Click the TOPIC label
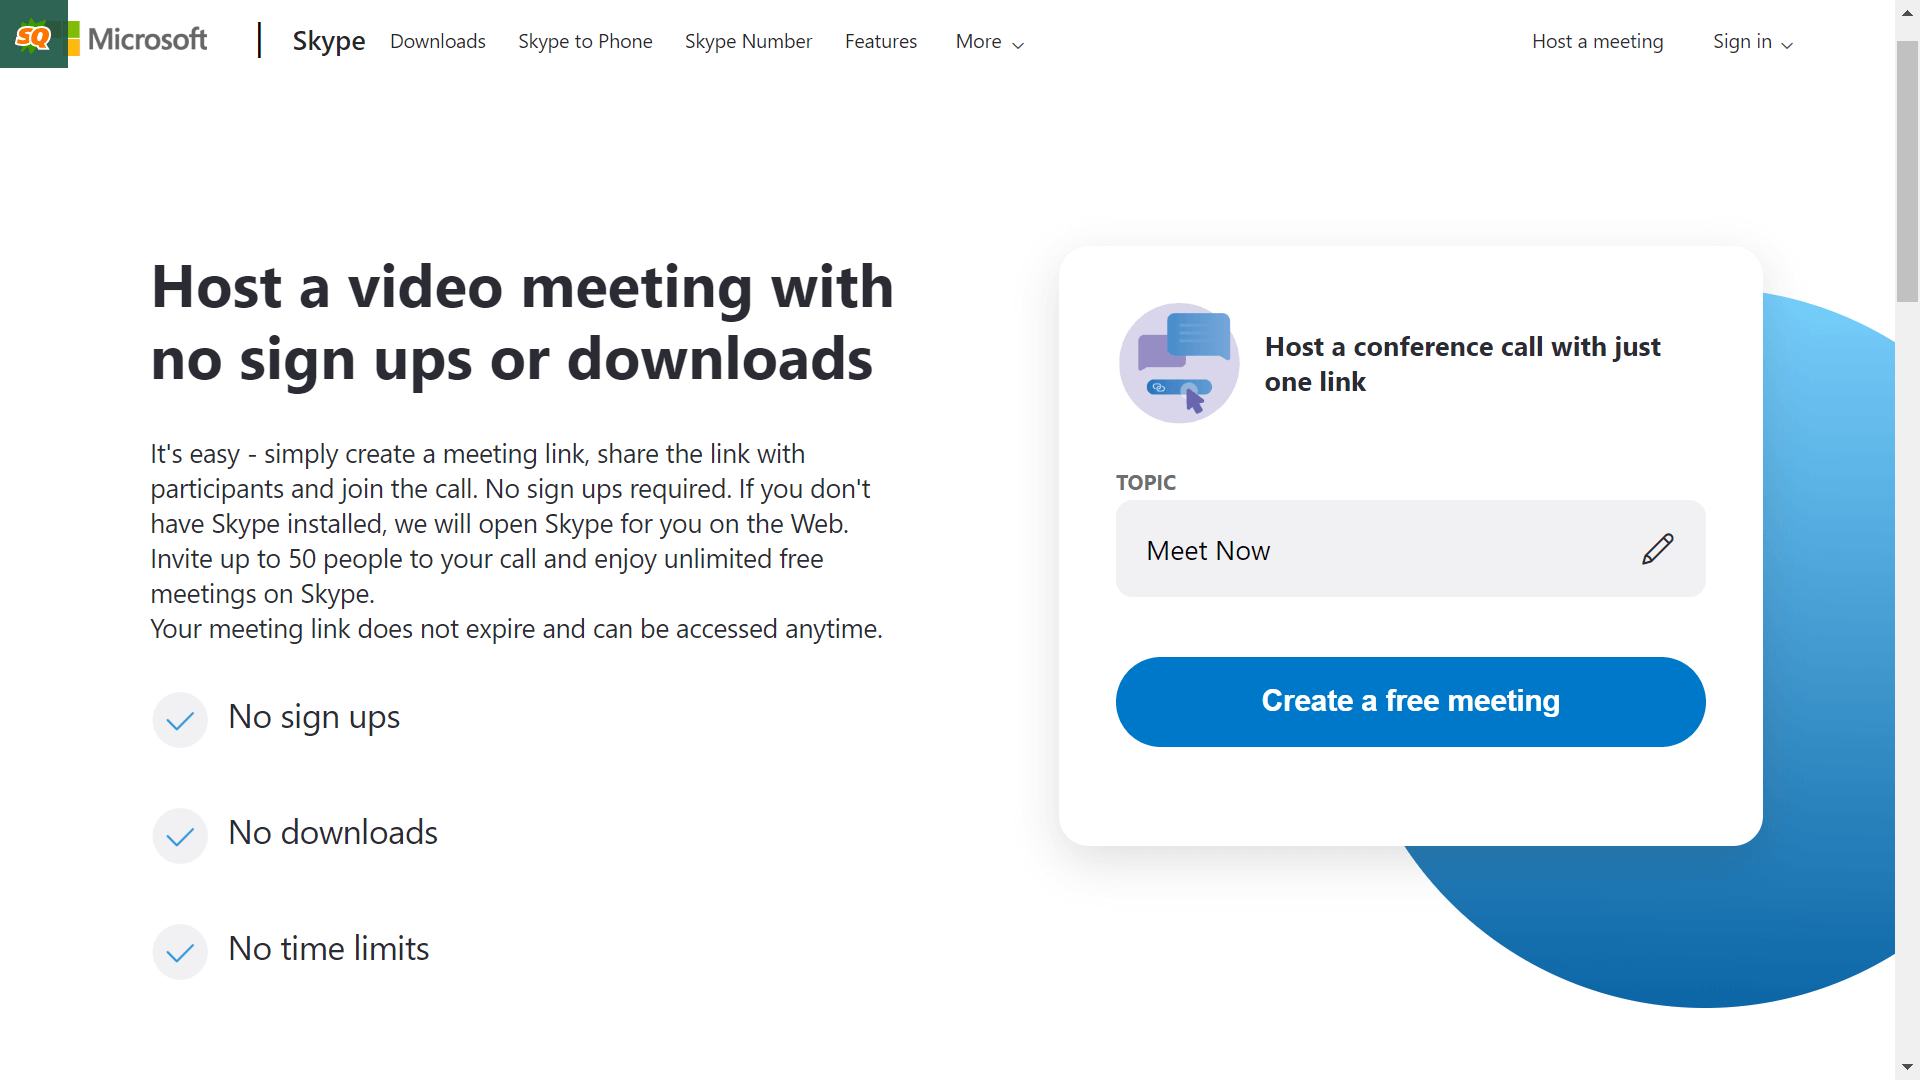This screenshot has width=1920, height=1080. point(1146,482)
